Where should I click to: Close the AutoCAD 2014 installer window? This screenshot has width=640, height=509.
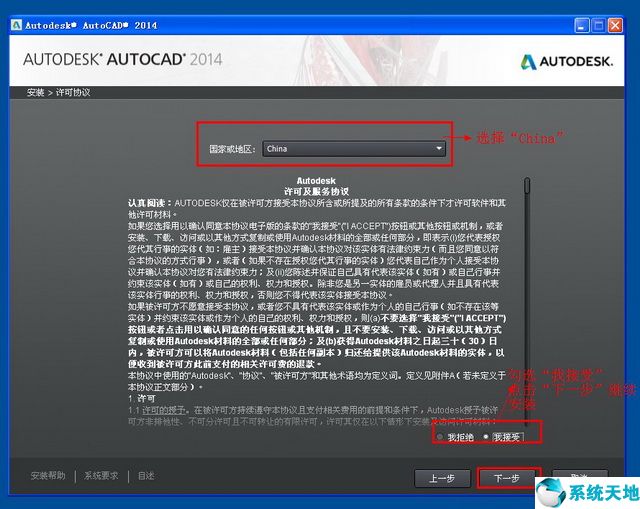pos(615,26)
